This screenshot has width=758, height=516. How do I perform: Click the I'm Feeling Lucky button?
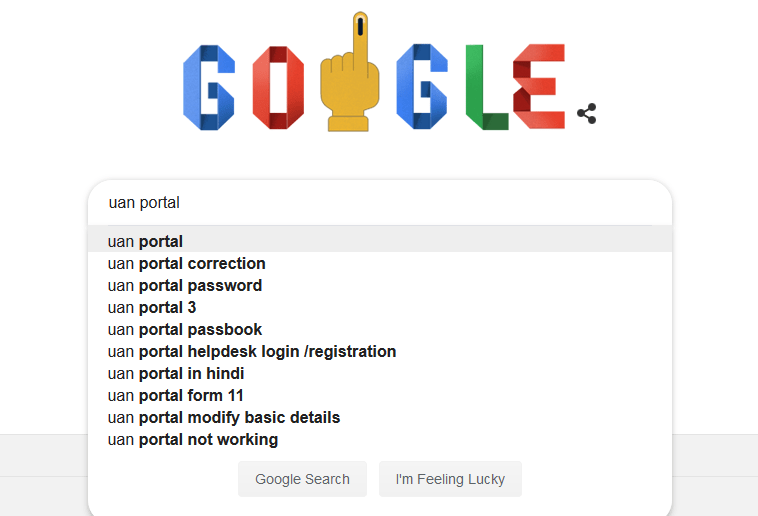coord(450,479)
